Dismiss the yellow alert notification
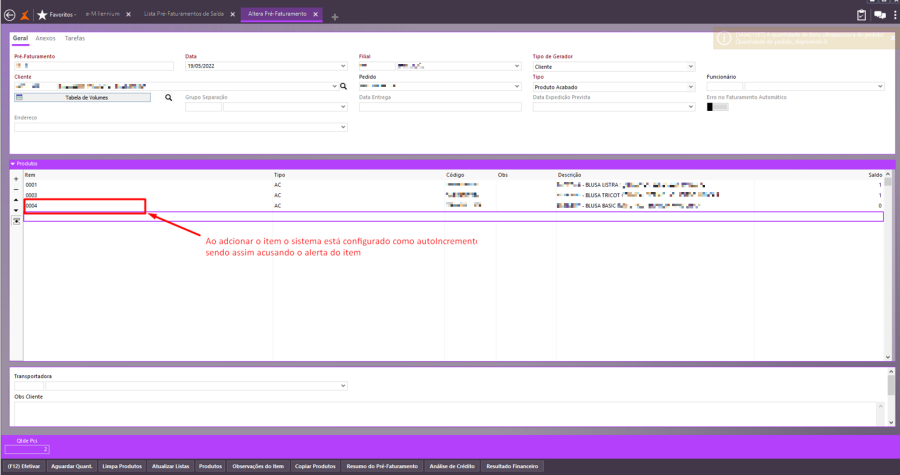Screen dimensions: 900x475 893,38
